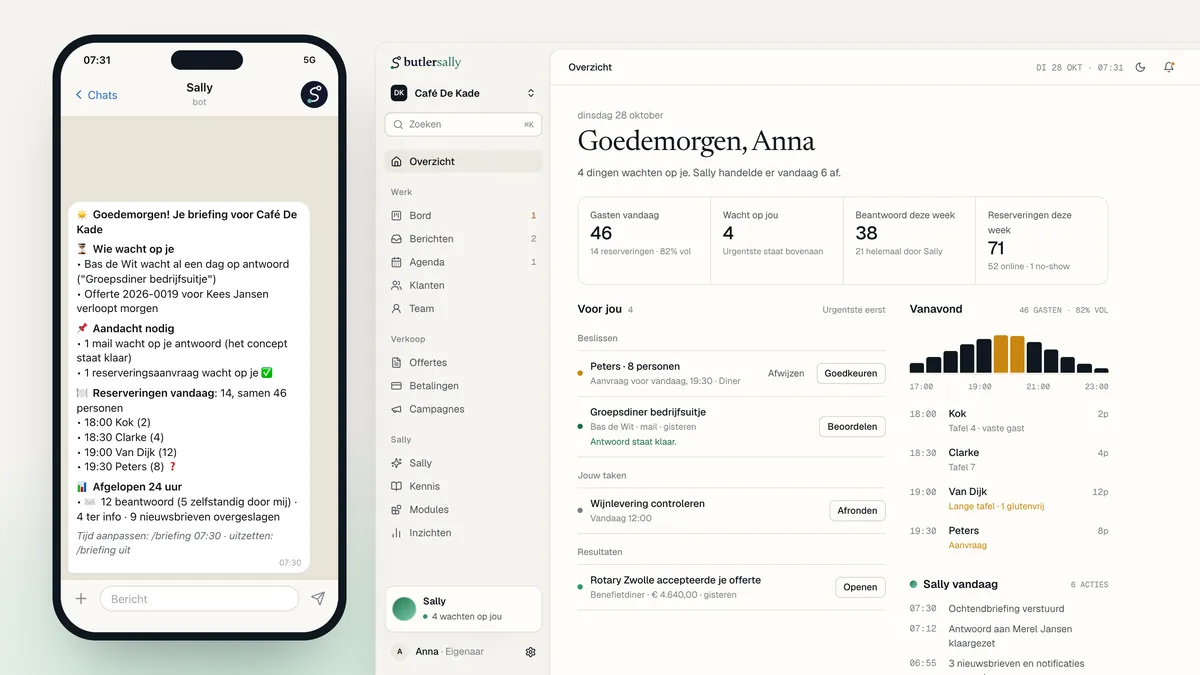Click the 18:30 Clarke reservation row
This screenshot has width=1200, height=675.
click(x=1009, y=459)
